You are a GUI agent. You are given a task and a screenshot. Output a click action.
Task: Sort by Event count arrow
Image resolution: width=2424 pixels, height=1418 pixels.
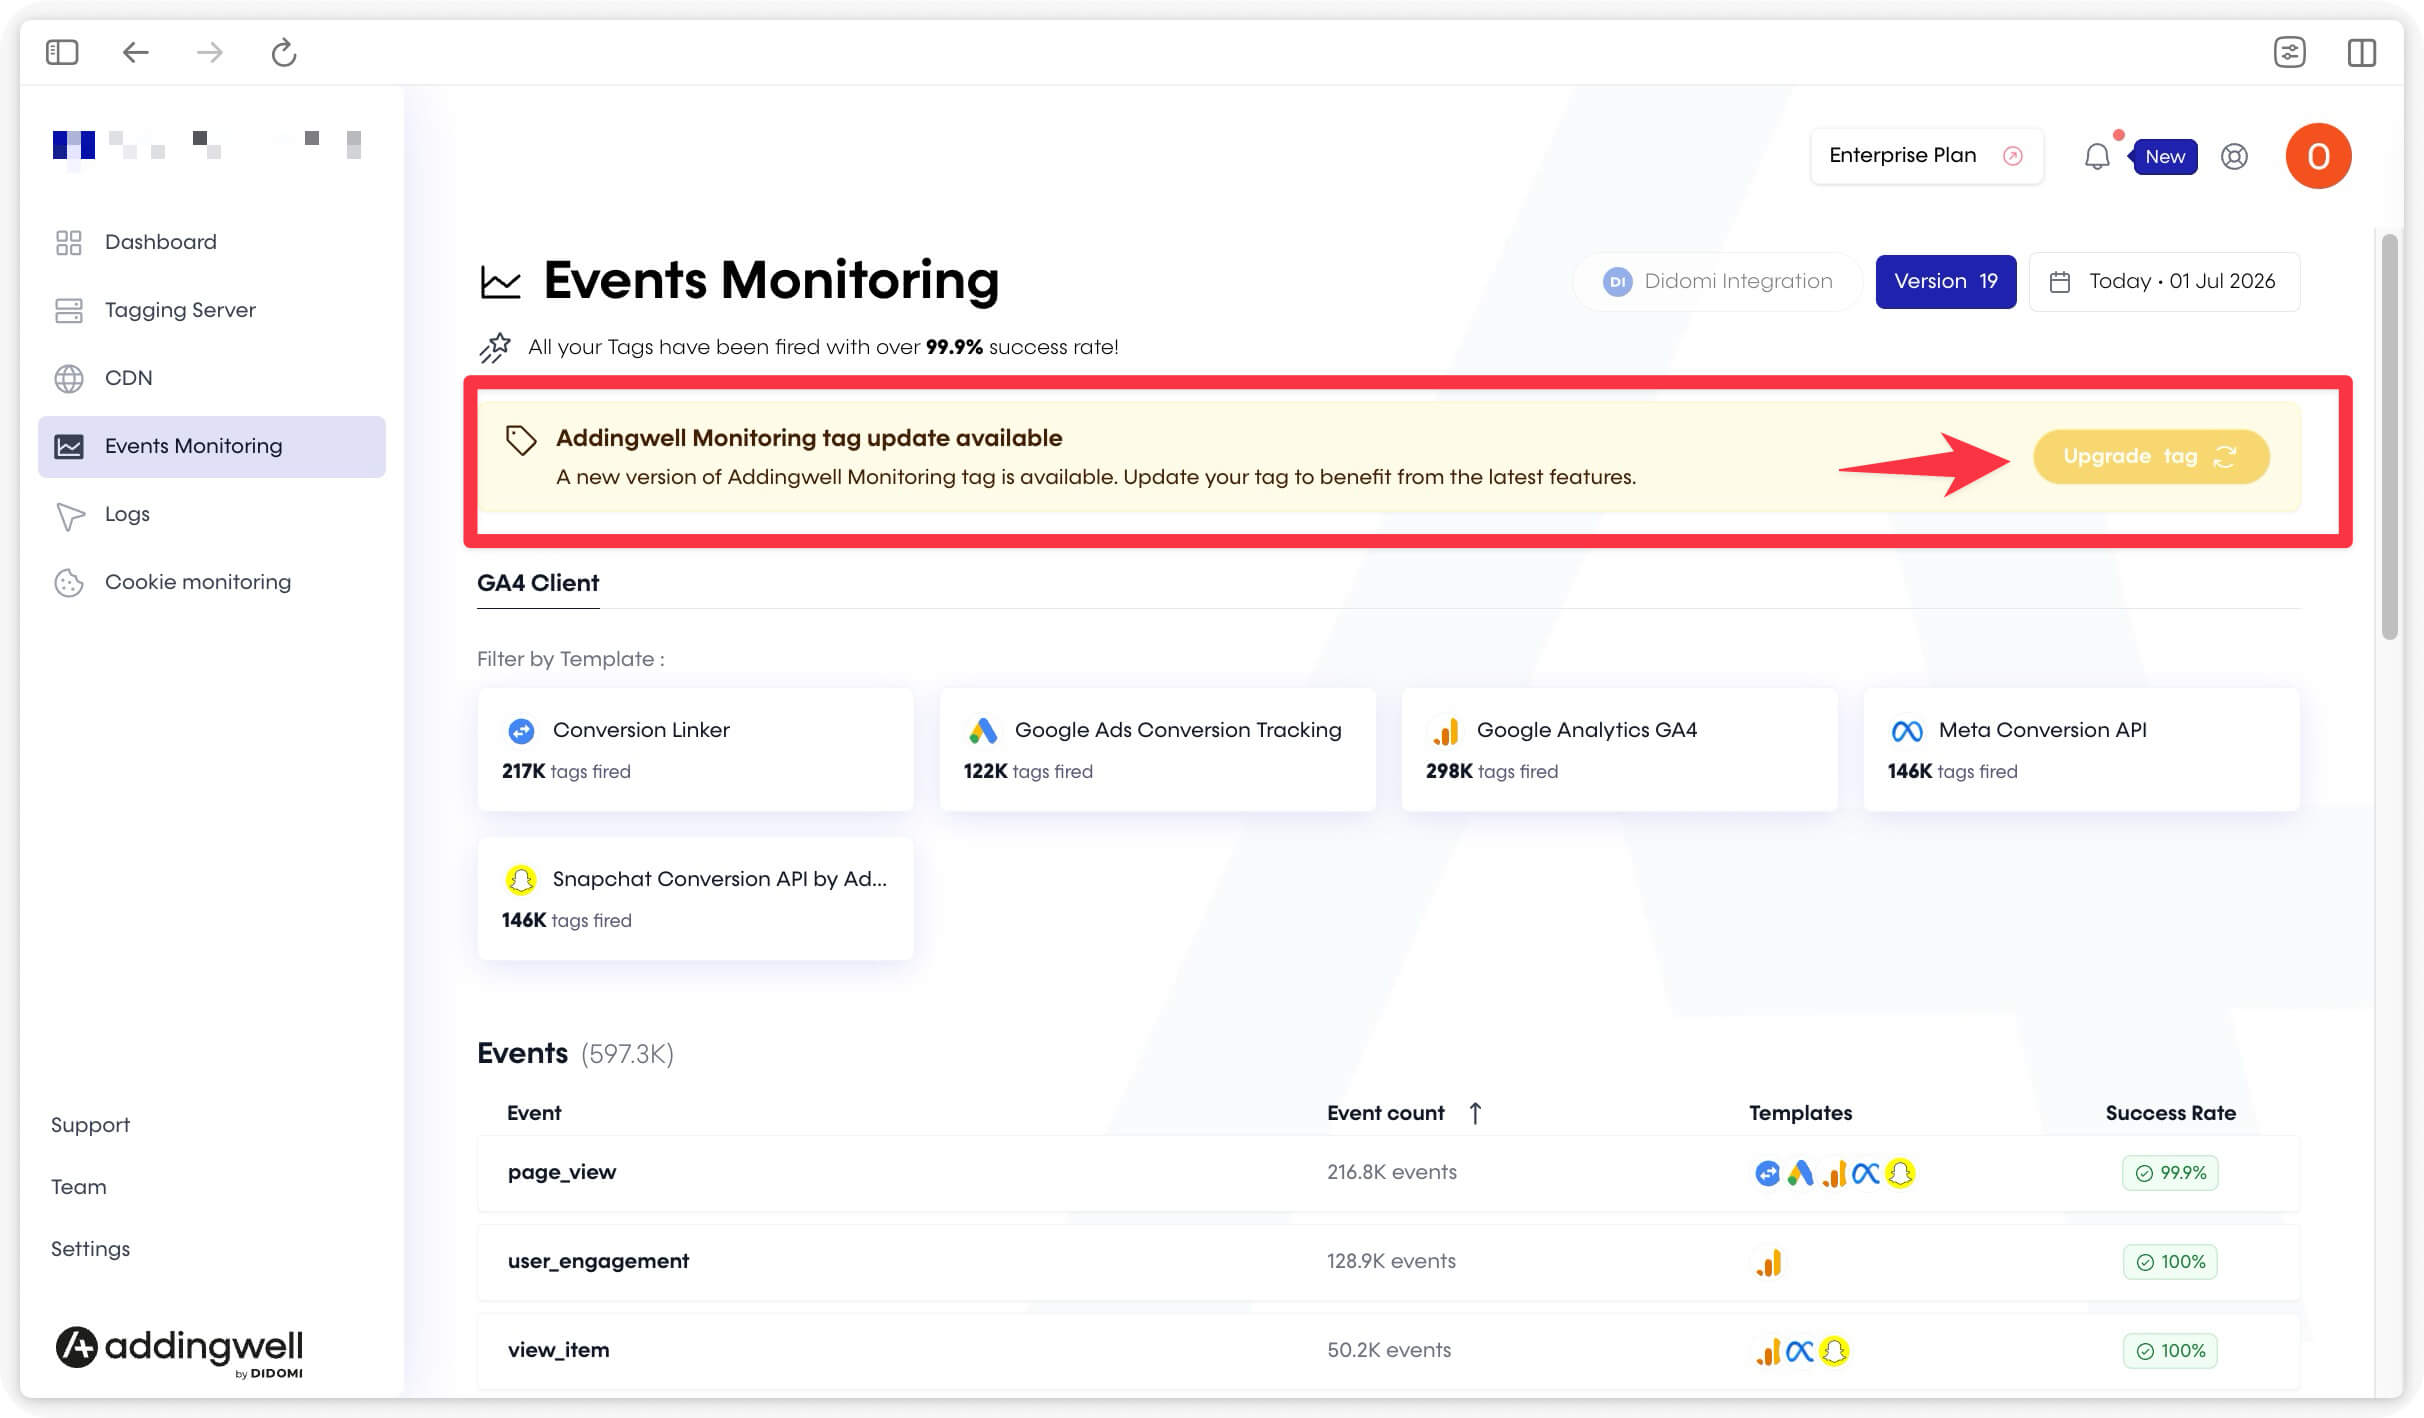(1475, 1113)
